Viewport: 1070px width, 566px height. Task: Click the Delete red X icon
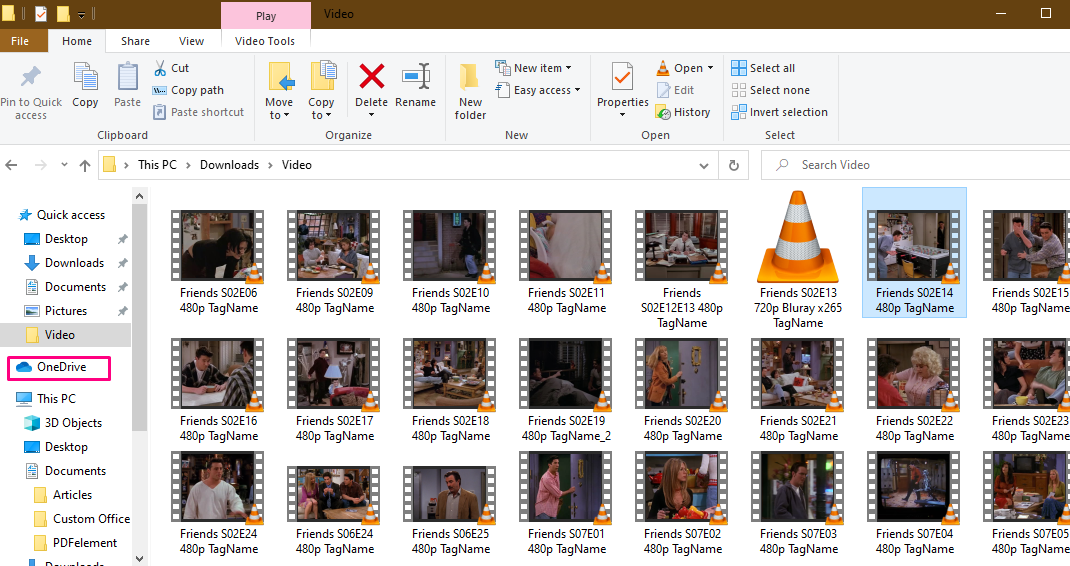pyautogui.click(x=371, y=77)
